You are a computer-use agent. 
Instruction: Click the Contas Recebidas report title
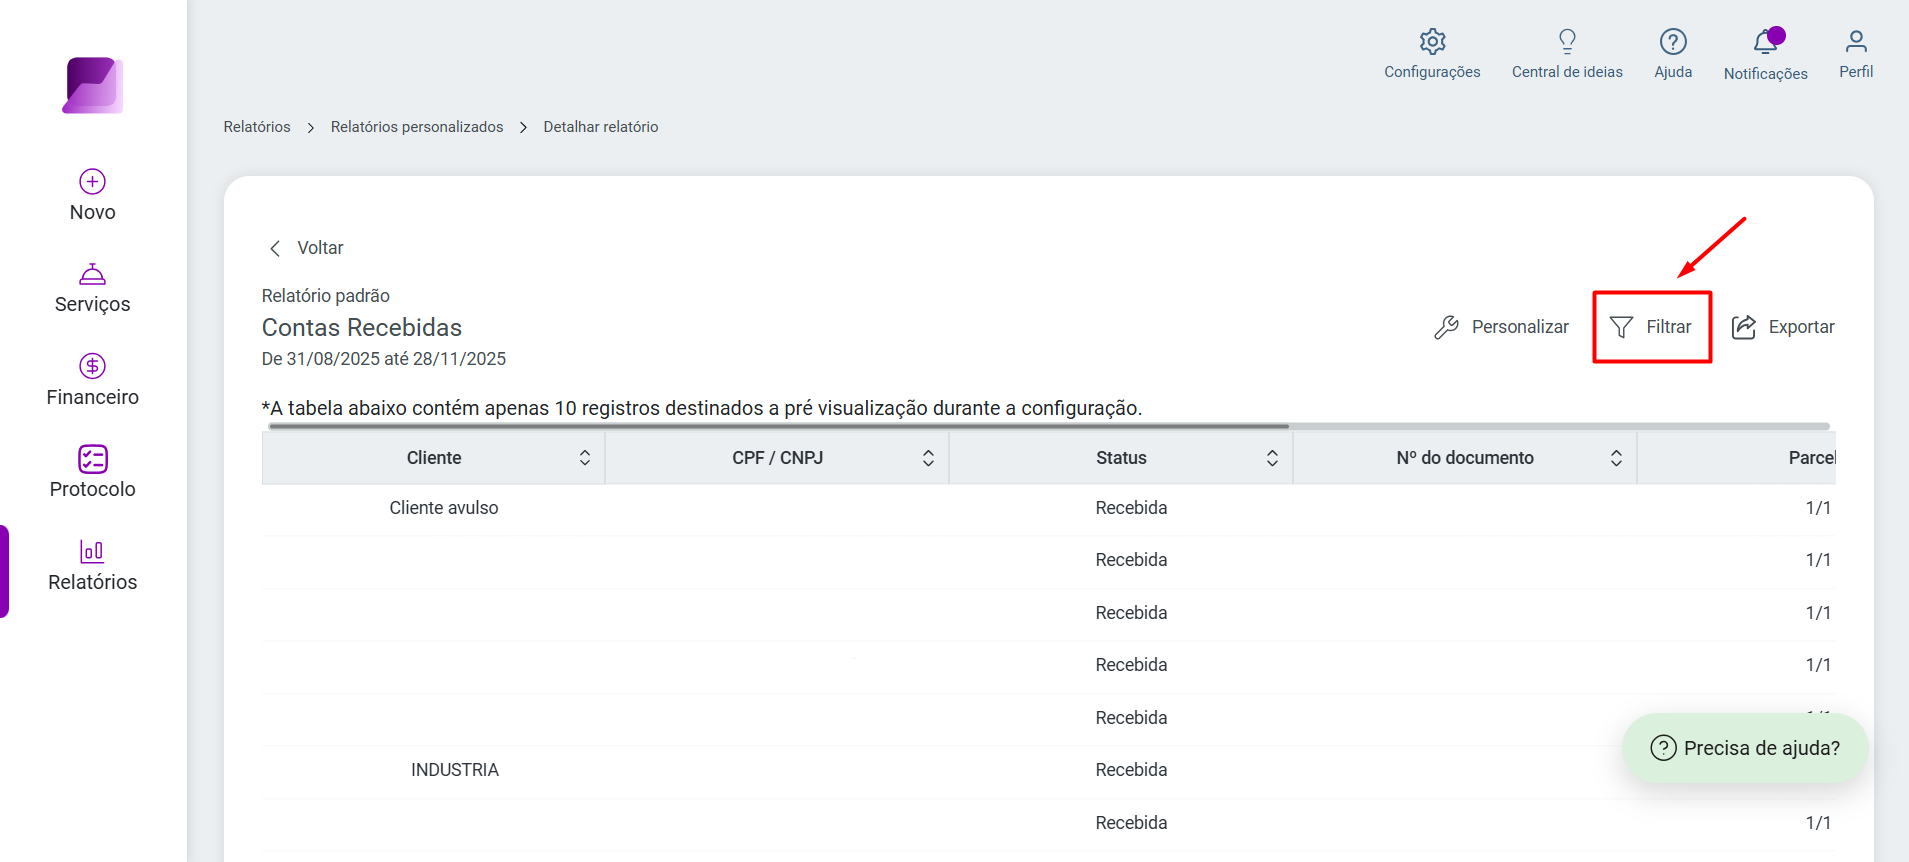pos(362,328)
